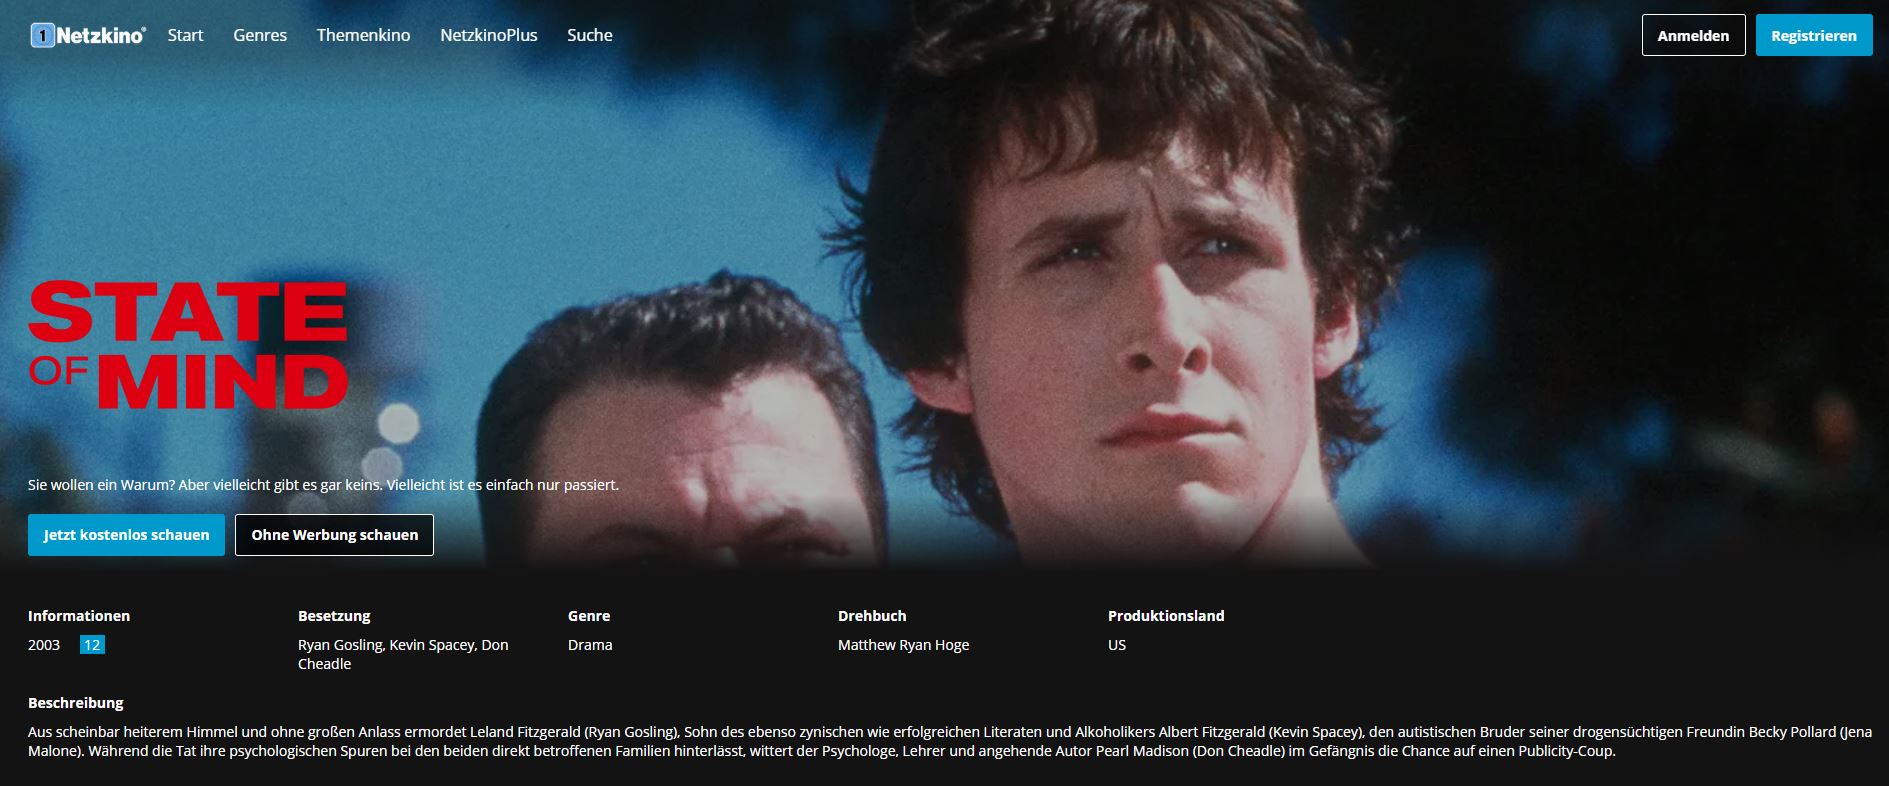Start the movie with Jetzt kostenlos schauen
The image size is (1889, 786).
(126, 535)
